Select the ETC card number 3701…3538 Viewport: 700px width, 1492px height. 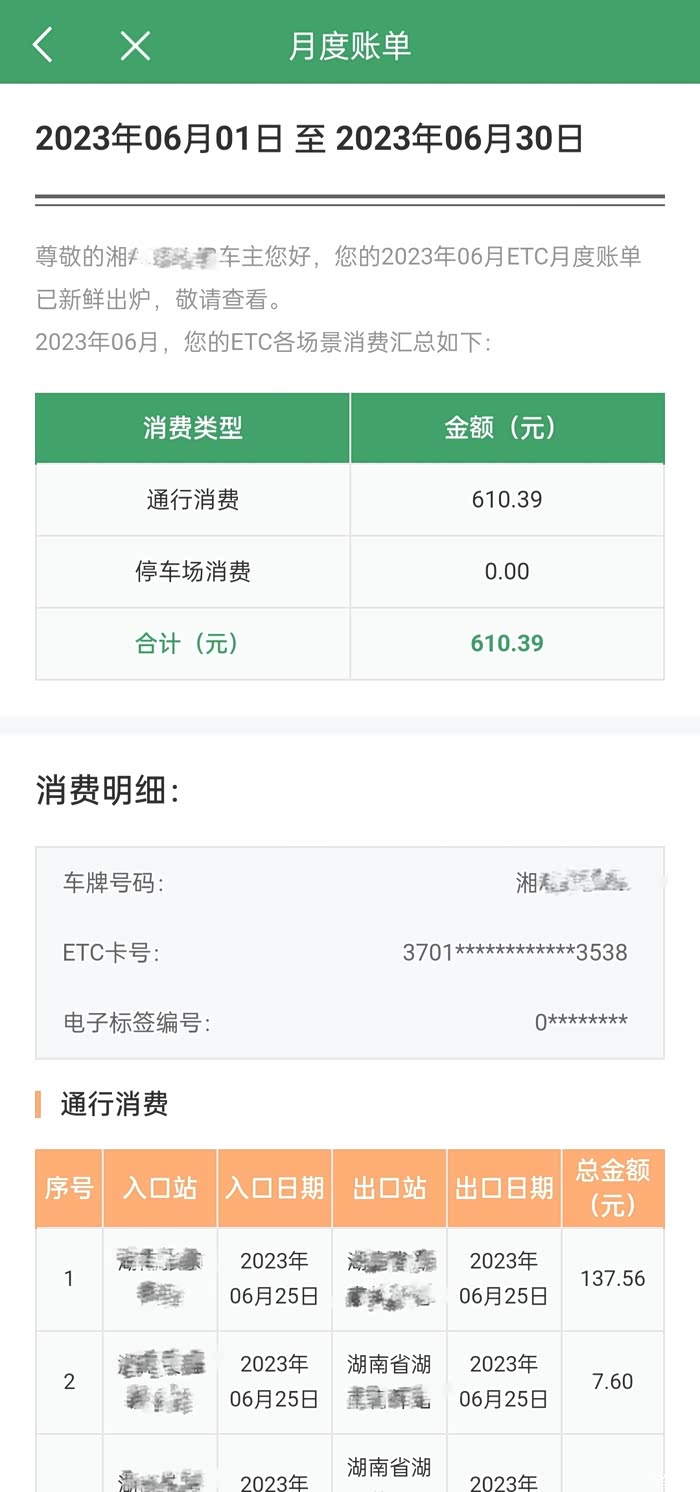point(515,953)
